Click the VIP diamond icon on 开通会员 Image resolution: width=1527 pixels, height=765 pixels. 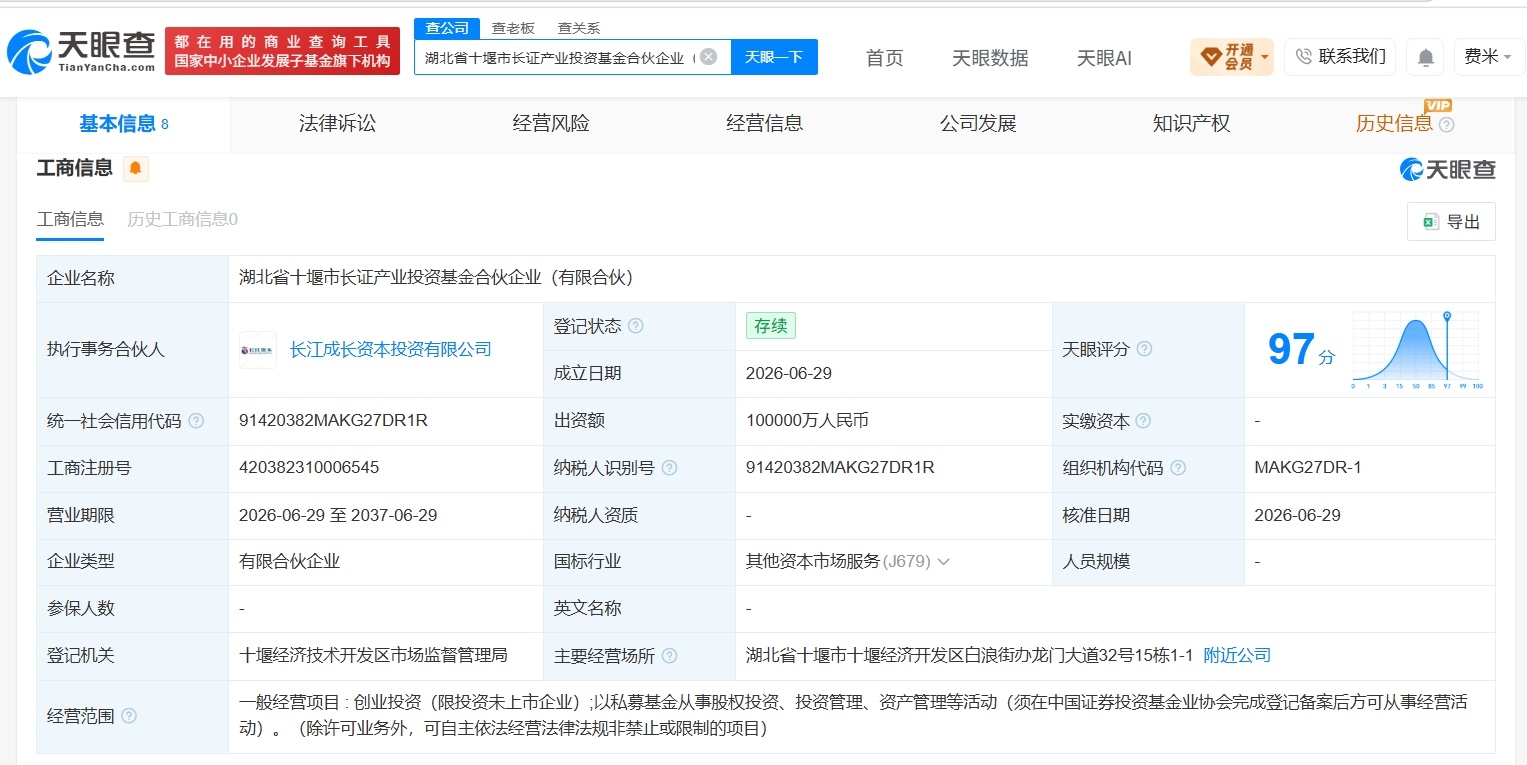(x=1209, y=57)
